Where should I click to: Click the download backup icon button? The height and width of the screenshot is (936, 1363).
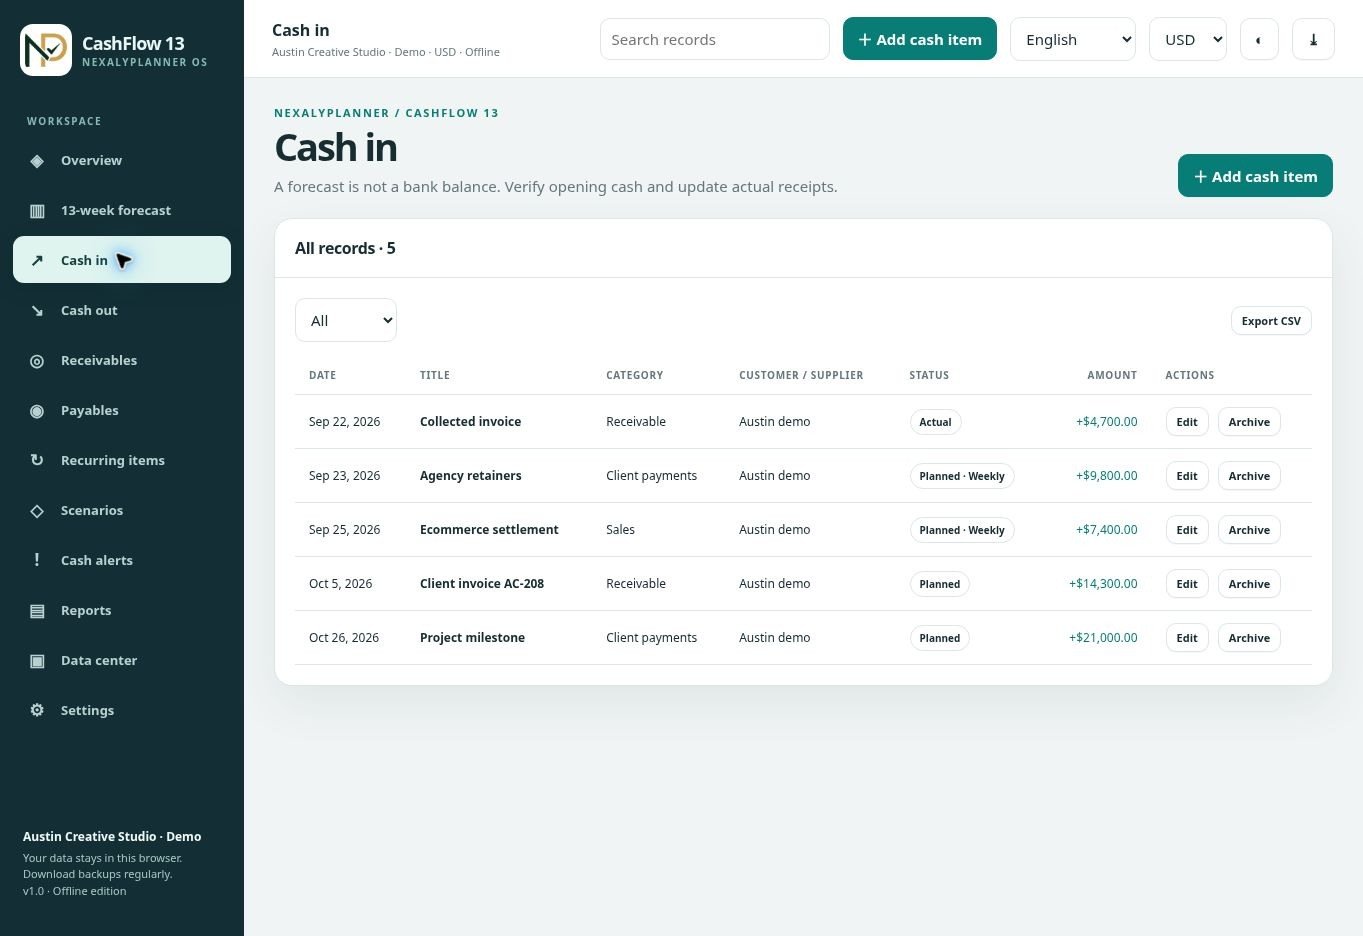coord(1313,40)
